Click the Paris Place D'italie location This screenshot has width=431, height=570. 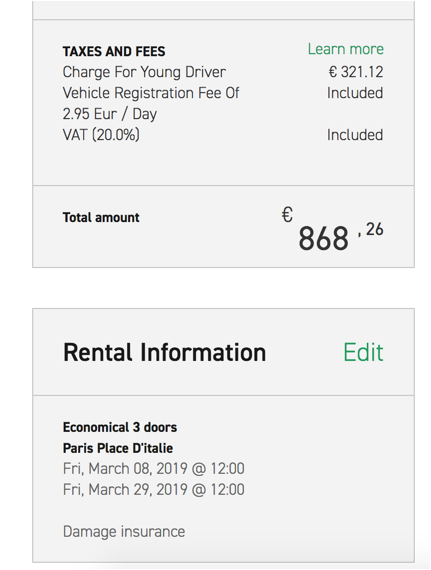click(x=118, y=448)
